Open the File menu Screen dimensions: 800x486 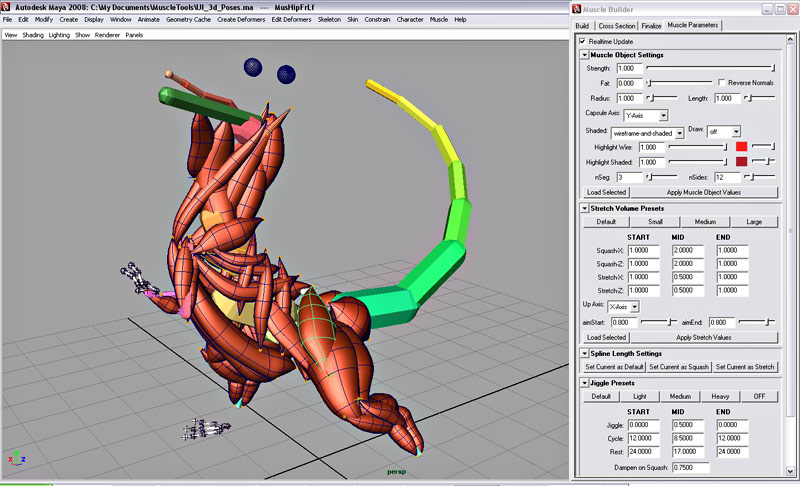coord(7,19)
